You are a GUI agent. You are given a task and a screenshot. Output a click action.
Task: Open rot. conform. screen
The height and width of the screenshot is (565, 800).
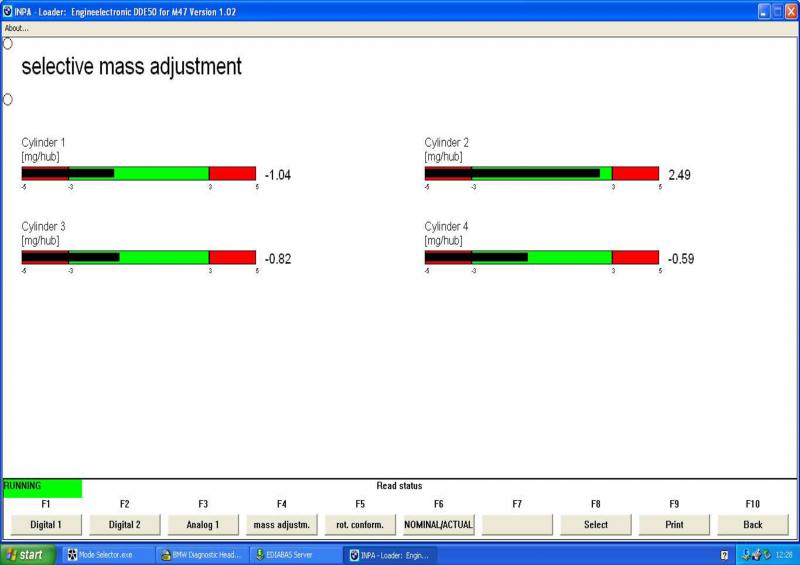coord(360,524)
